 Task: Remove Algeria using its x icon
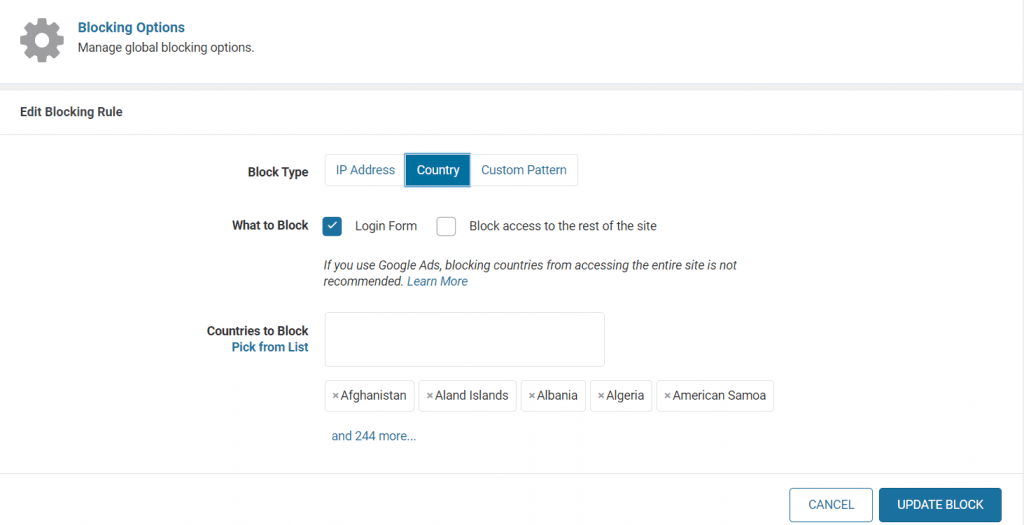point(601,396)
